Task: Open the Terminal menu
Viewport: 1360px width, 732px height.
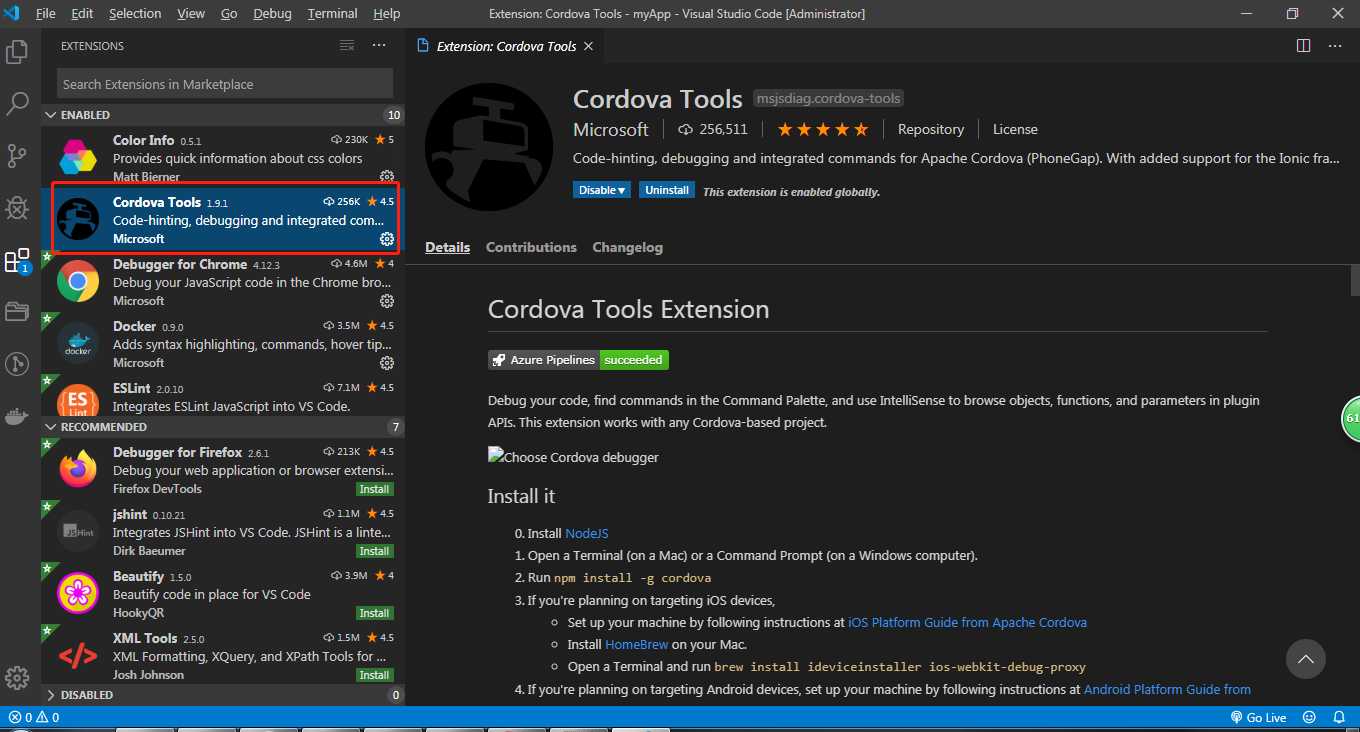Action: tap(333, 13)
